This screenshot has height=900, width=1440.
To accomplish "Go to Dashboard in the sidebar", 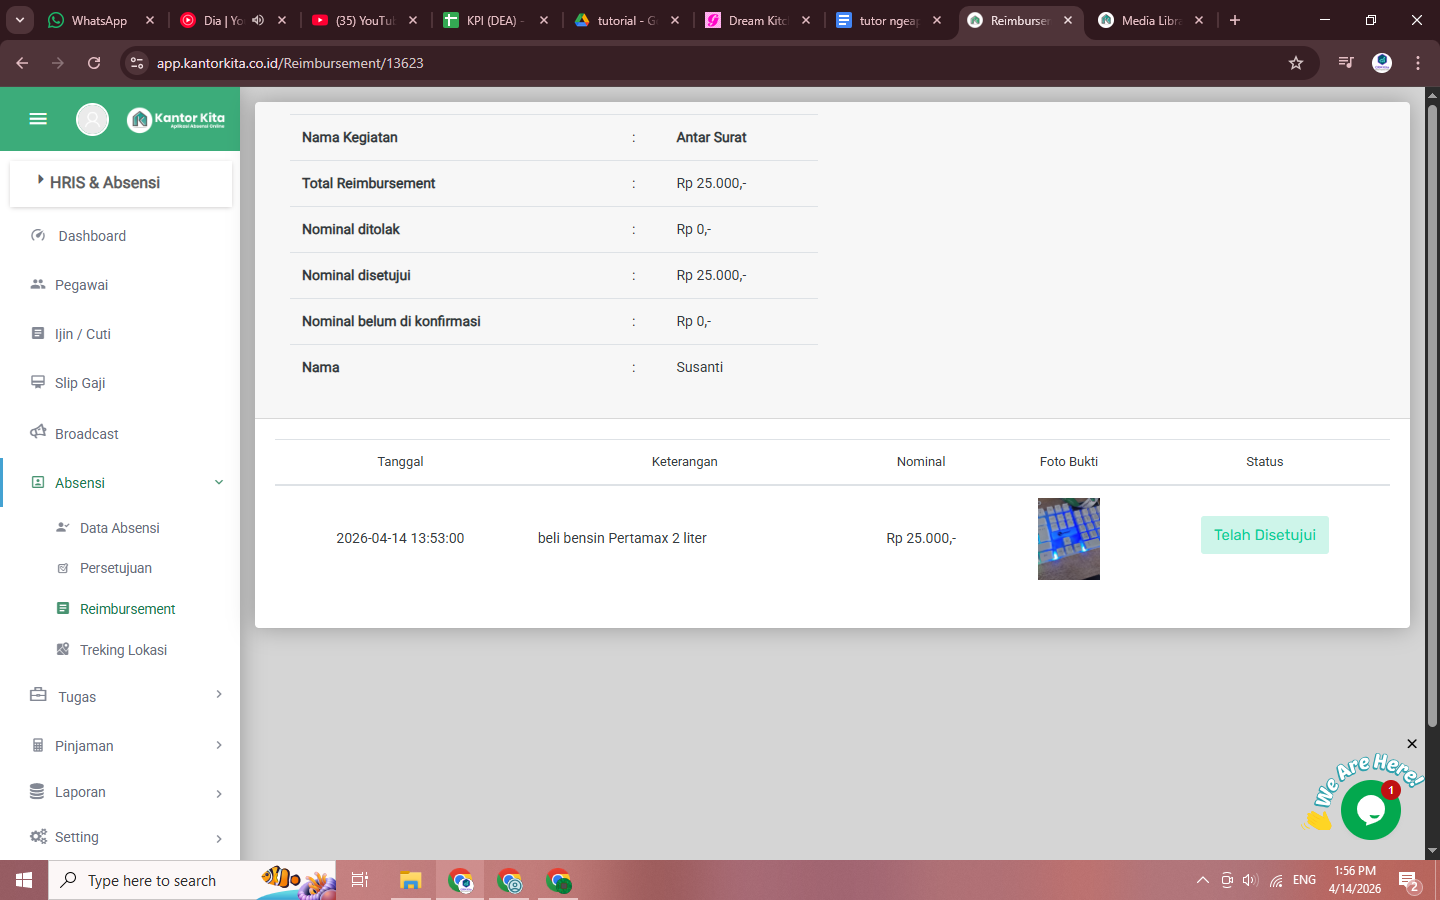I will click(92, 236).
